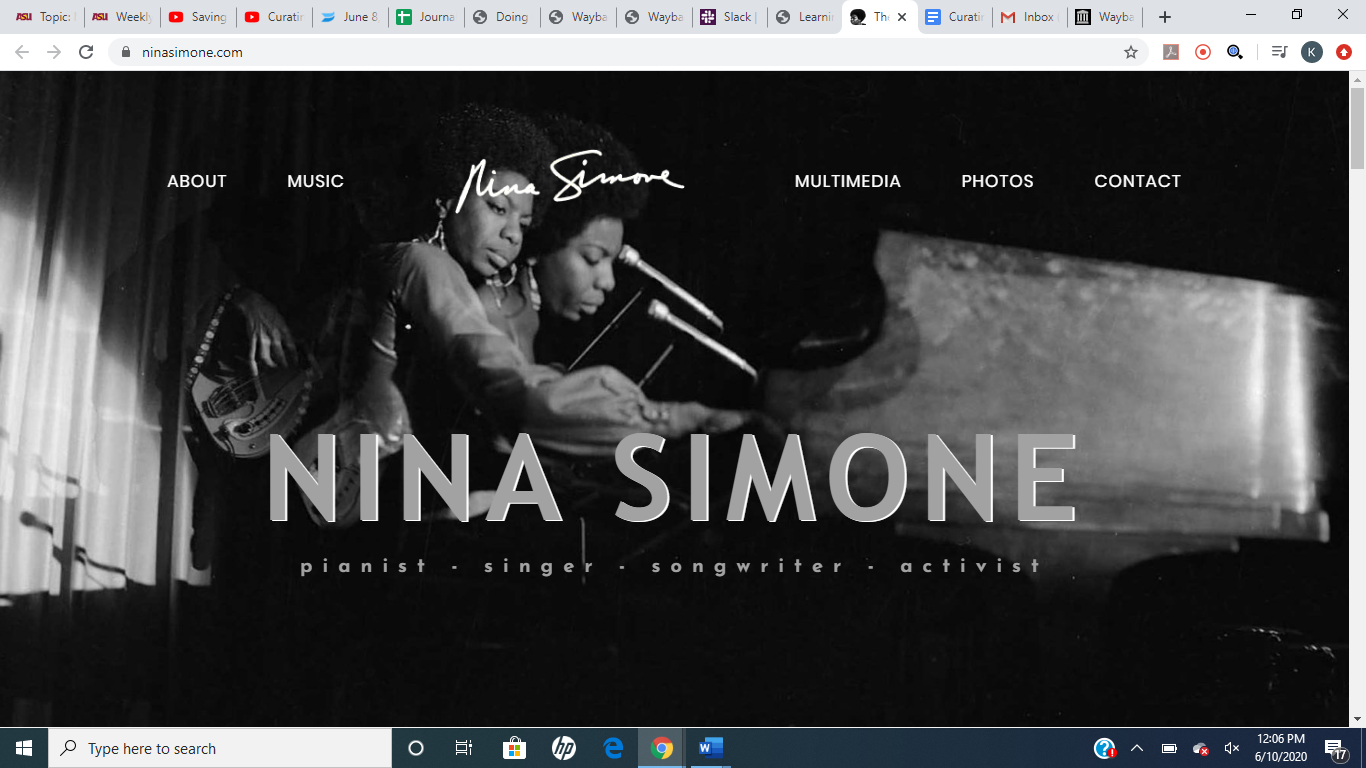The height and width of the screenshot is (768, 1366).
Task: Click the red record extension icon
Action: (1203, 52)
